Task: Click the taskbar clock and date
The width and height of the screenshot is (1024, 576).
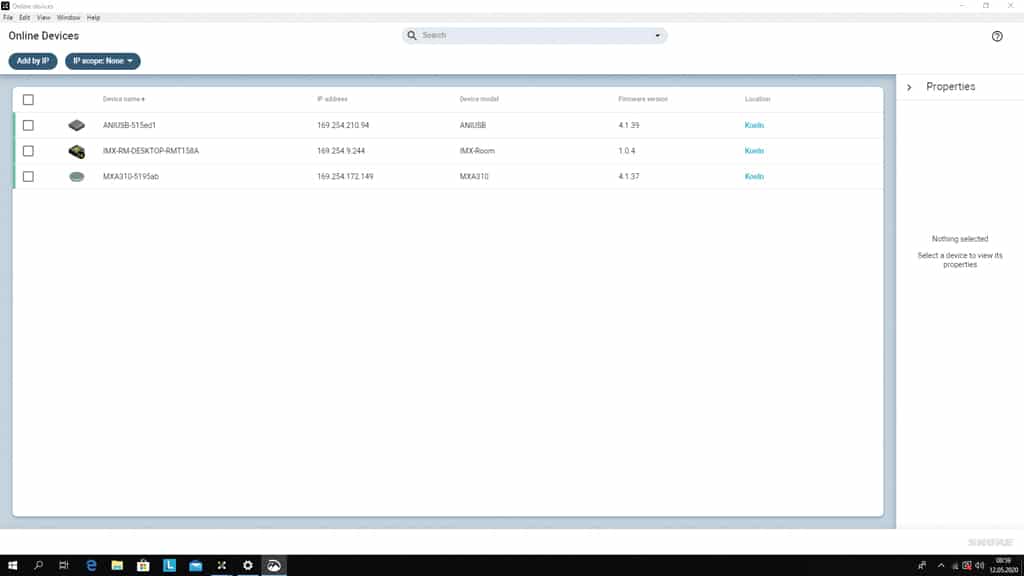Action: (x=1004, y=566)
